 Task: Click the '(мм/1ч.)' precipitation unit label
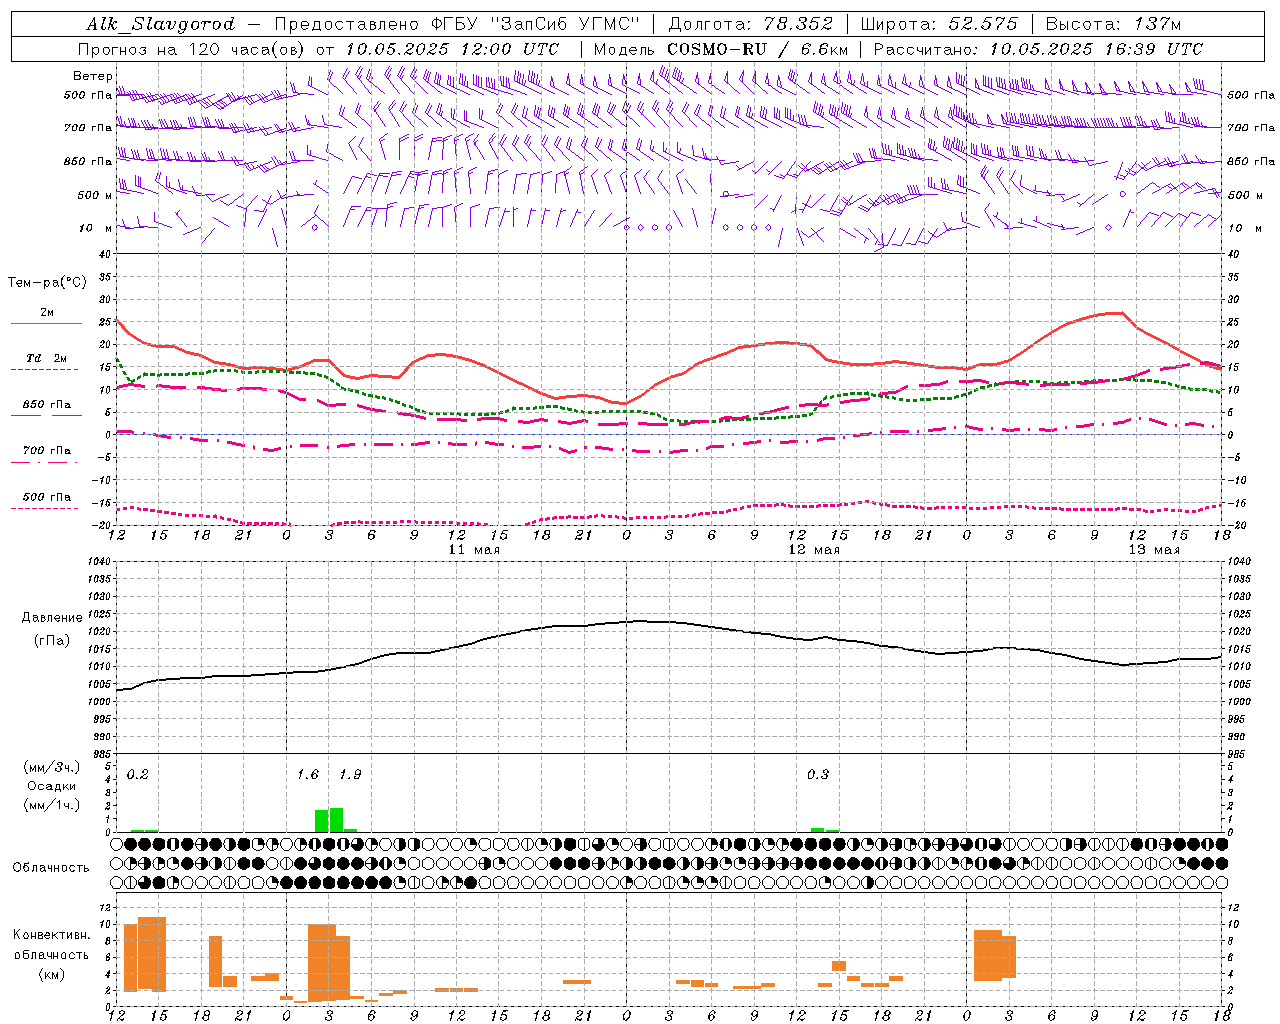pos(52,804)
